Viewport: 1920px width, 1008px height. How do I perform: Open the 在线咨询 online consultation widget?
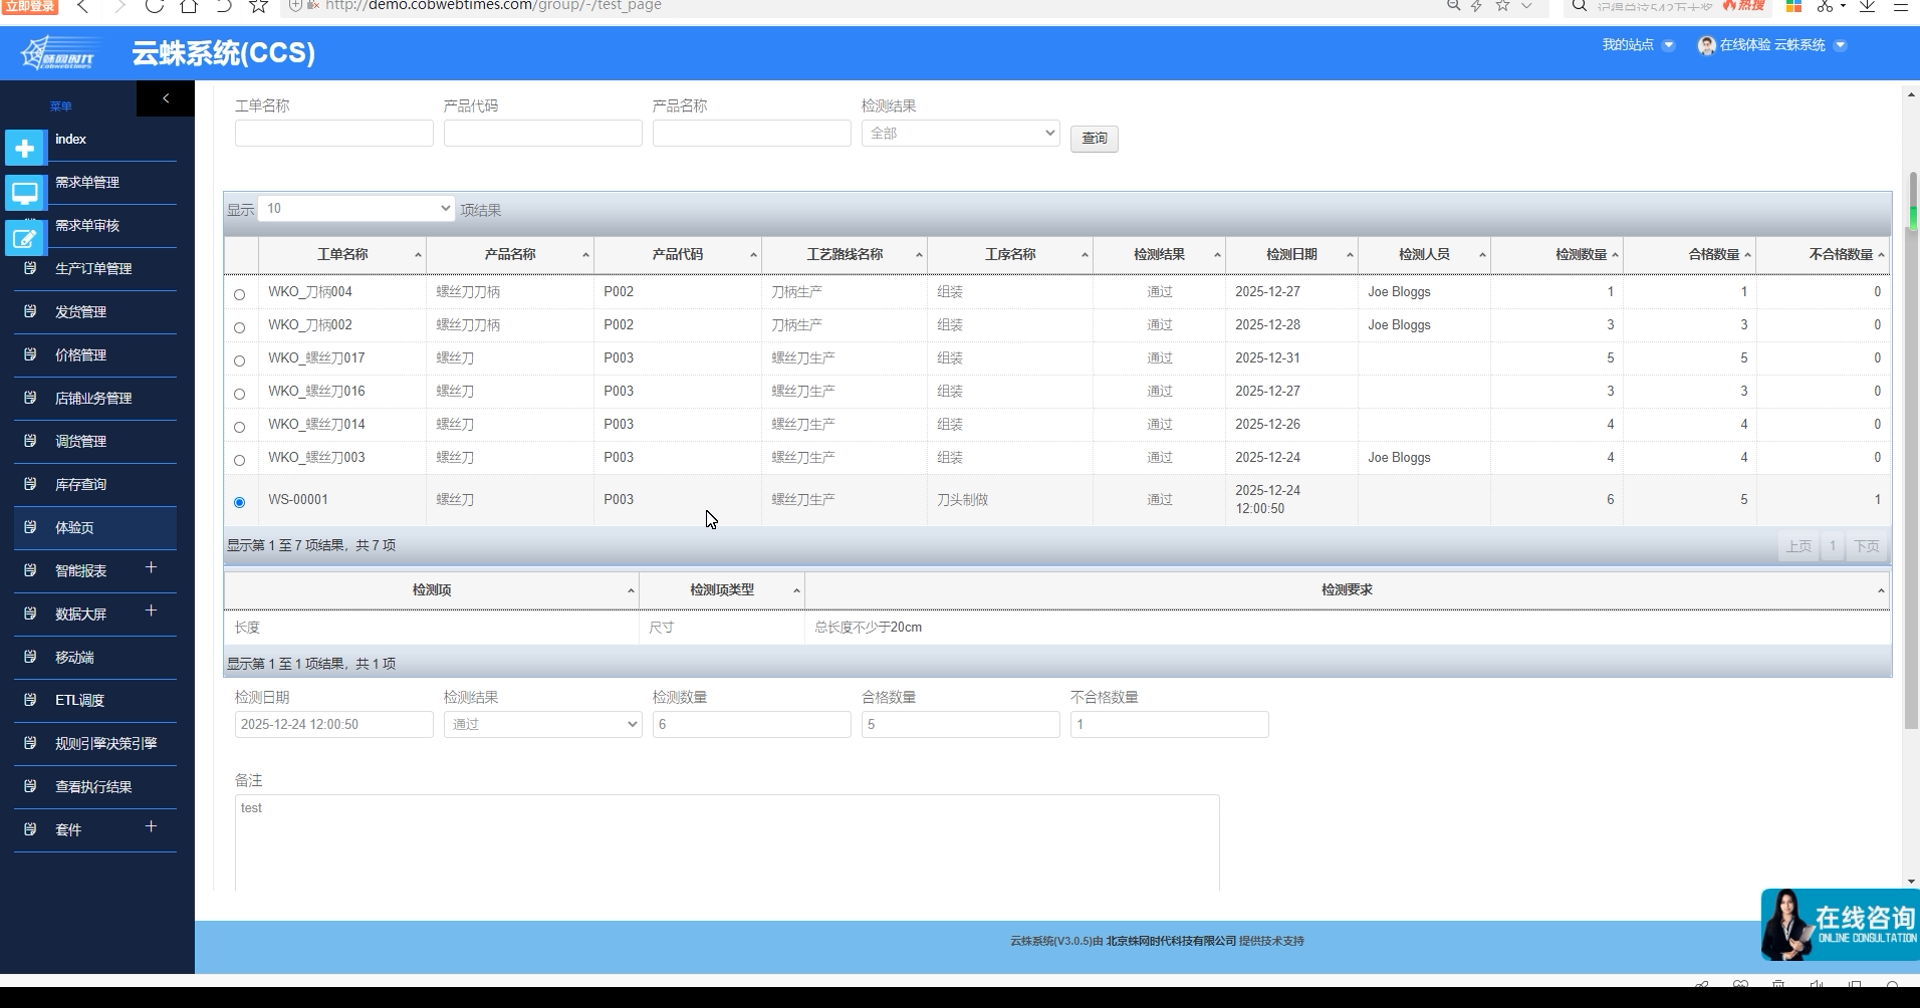point(1840,924)
